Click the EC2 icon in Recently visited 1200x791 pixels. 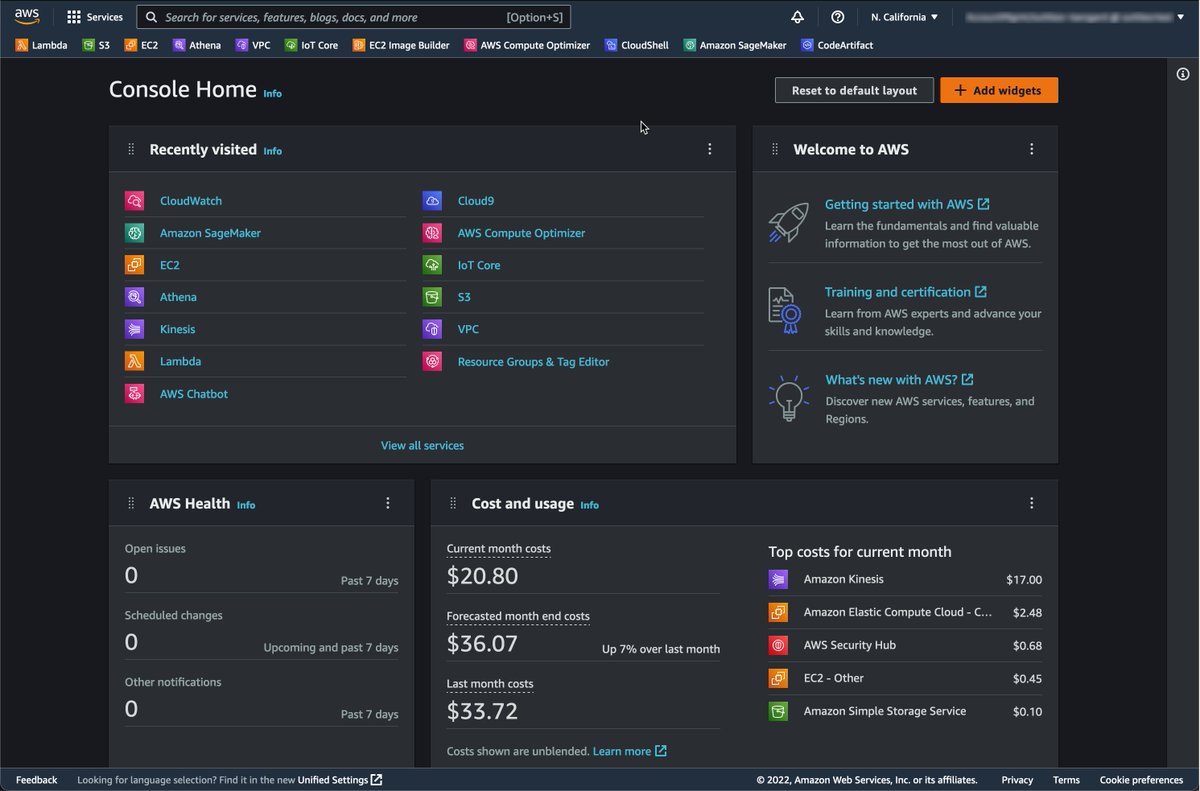134,265
